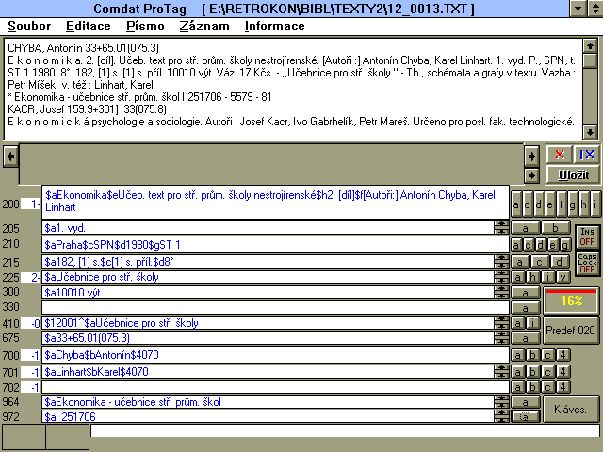Screen dimensions: 603x452
Task: Click the stepper arrows of field 205
Action: click(501, 228)
